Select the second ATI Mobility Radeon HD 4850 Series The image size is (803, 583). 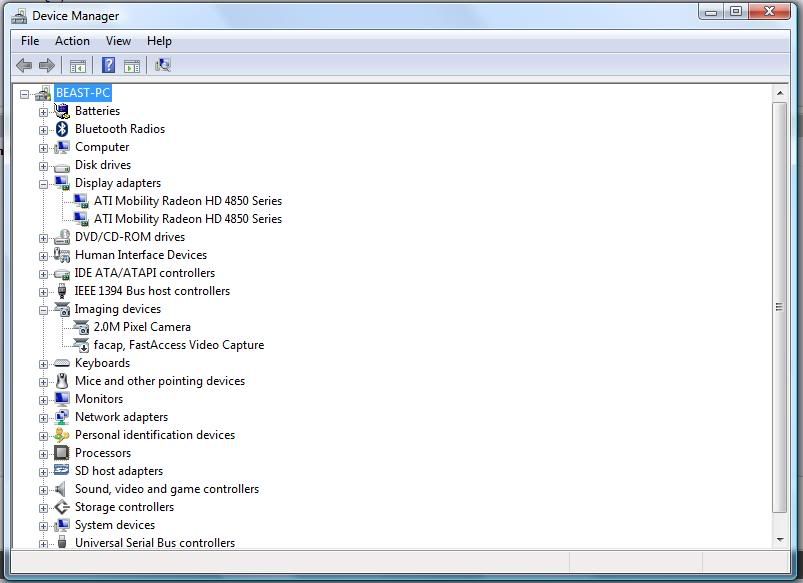pos(187,219)
